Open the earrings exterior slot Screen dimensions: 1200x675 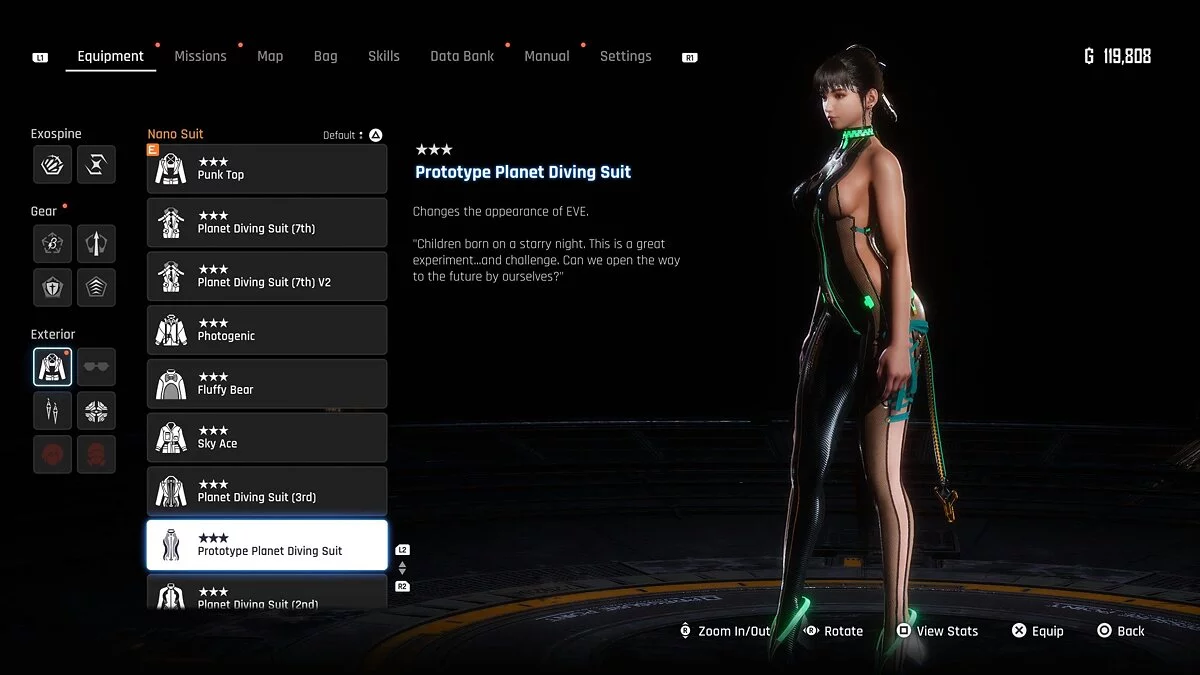coord(52,410)
